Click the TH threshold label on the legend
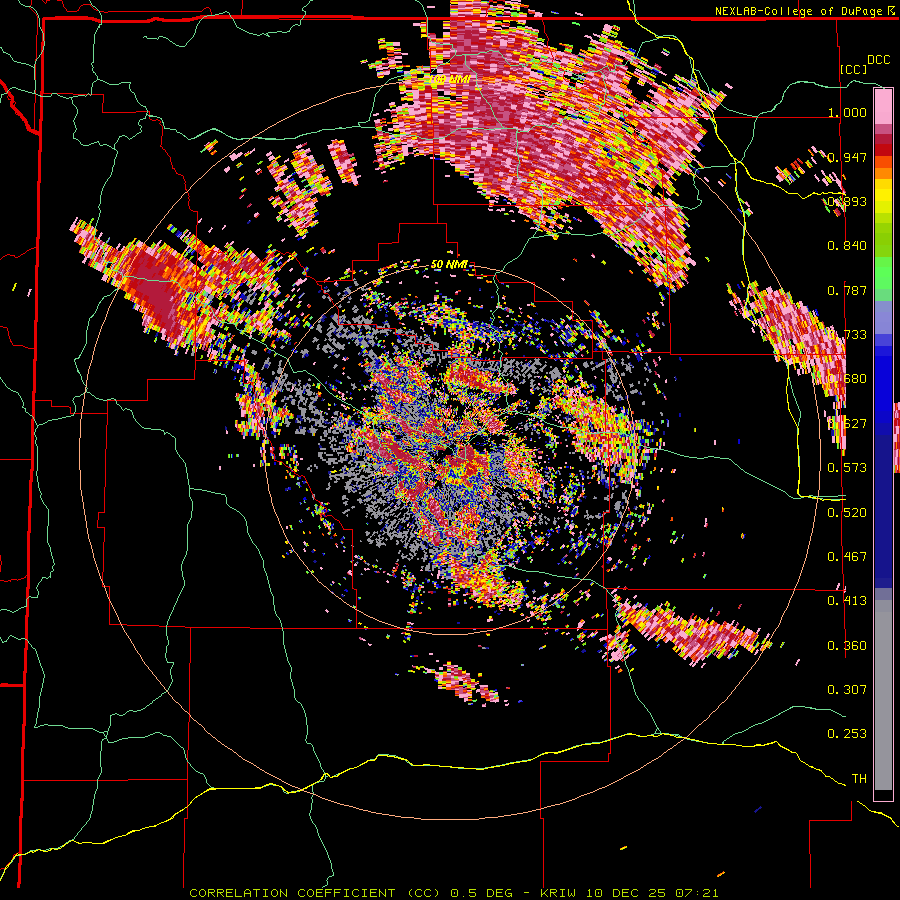Image resolution: width=900 pixels, height=900 pixels. (859, 778)
